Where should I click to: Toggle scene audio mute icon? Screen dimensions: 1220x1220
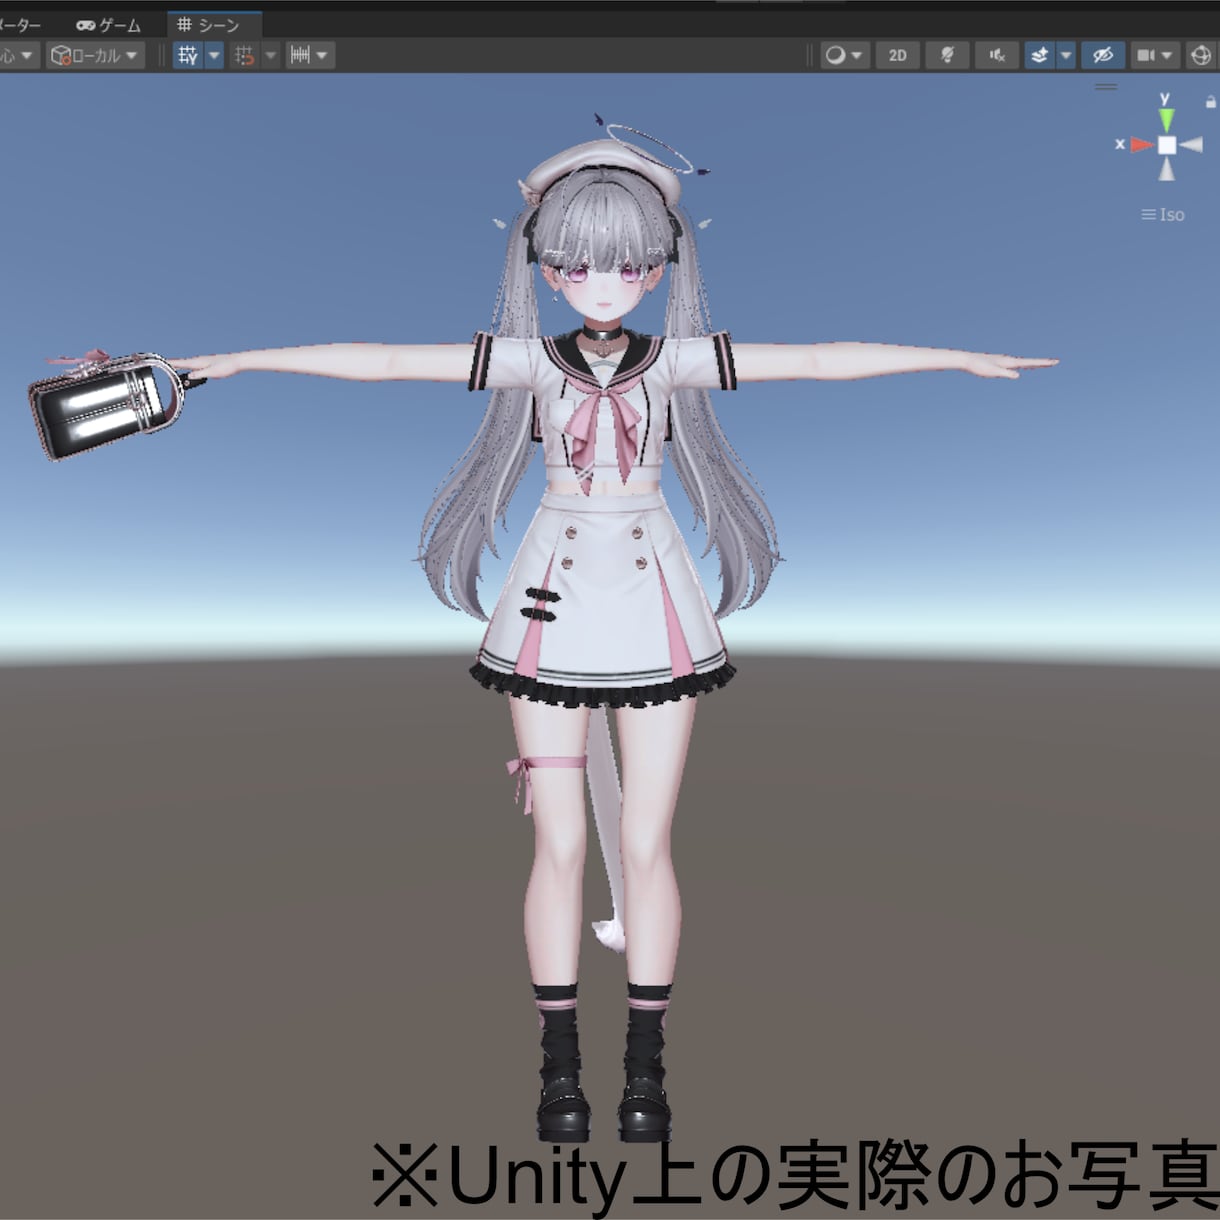click(997, 56)
